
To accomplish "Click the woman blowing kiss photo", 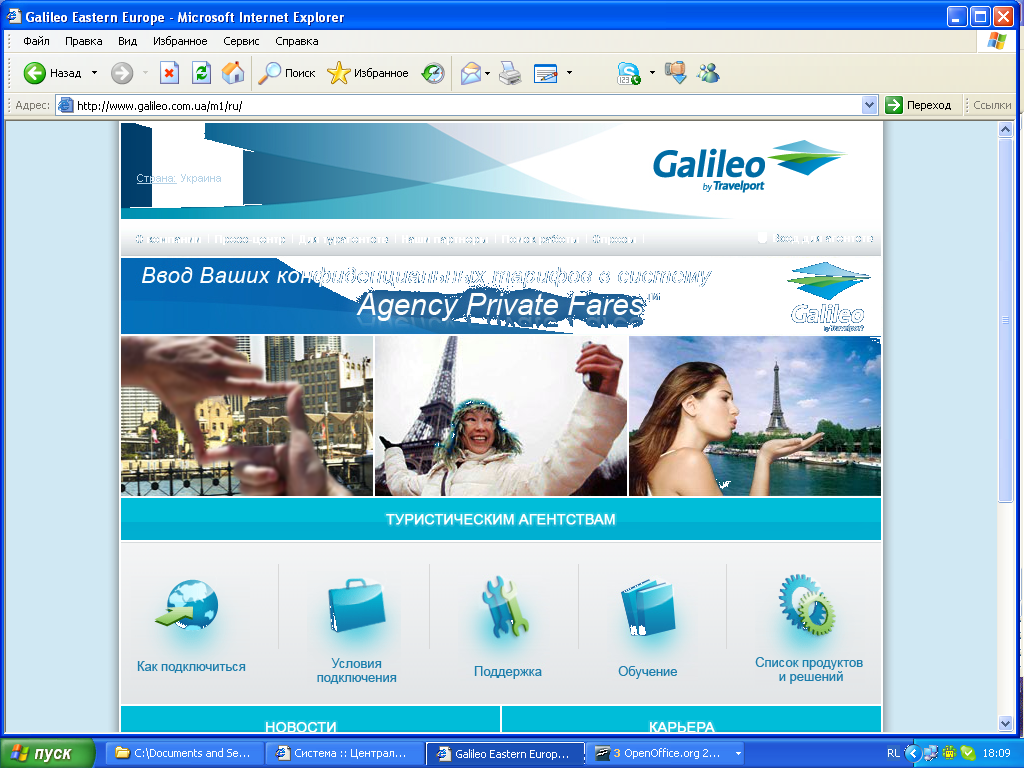I will tap(755, 416).
